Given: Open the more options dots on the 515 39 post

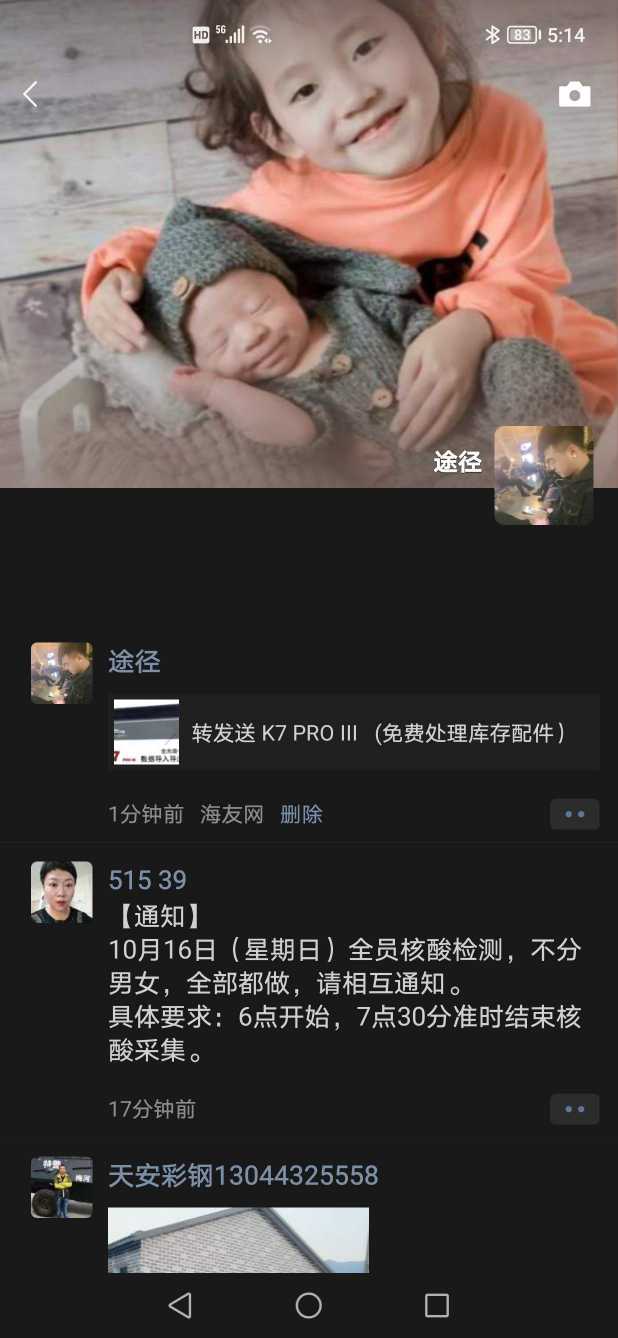Looking at the screenshot, I should (575, 1109).
